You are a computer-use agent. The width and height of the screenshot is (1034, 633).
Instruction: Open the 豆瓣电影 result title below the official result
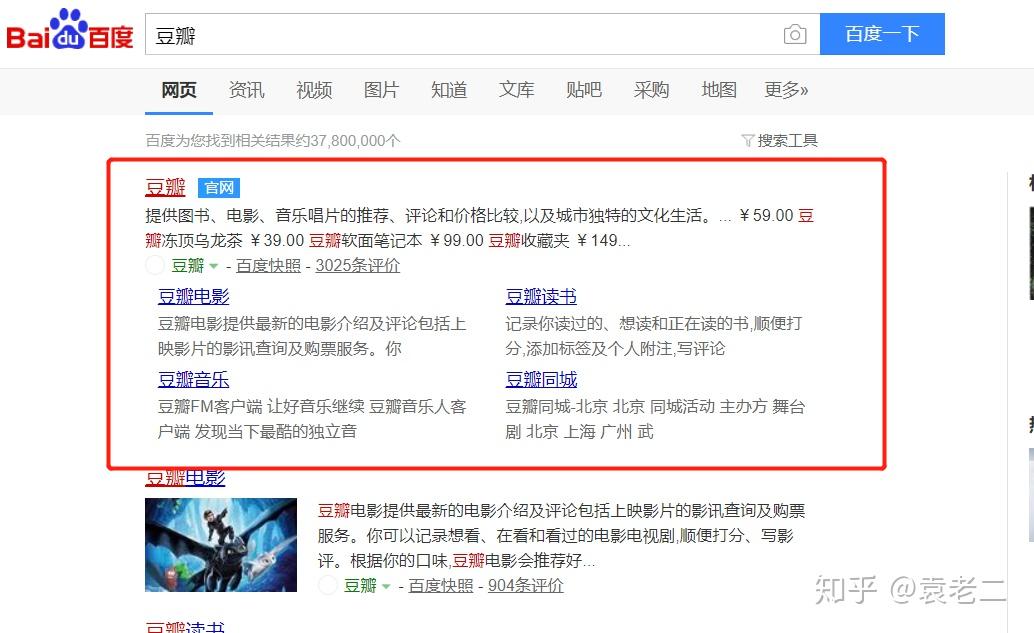(185, 478)
